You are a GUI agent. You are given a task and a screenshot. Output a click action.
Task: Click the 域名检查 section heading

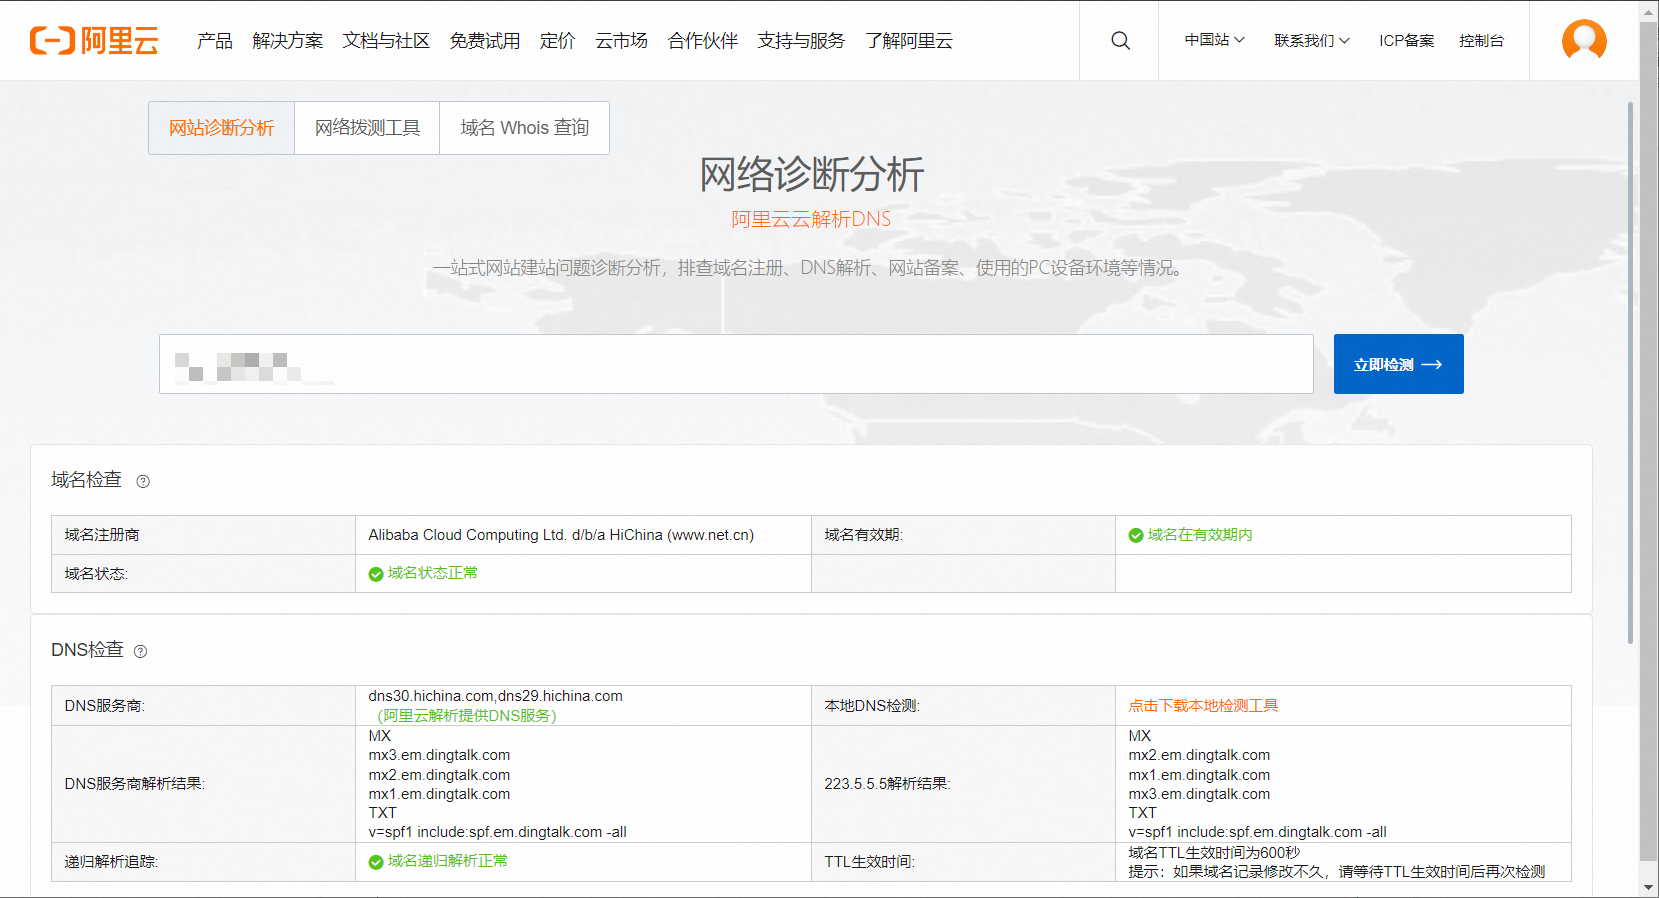(x=86, y=480)
